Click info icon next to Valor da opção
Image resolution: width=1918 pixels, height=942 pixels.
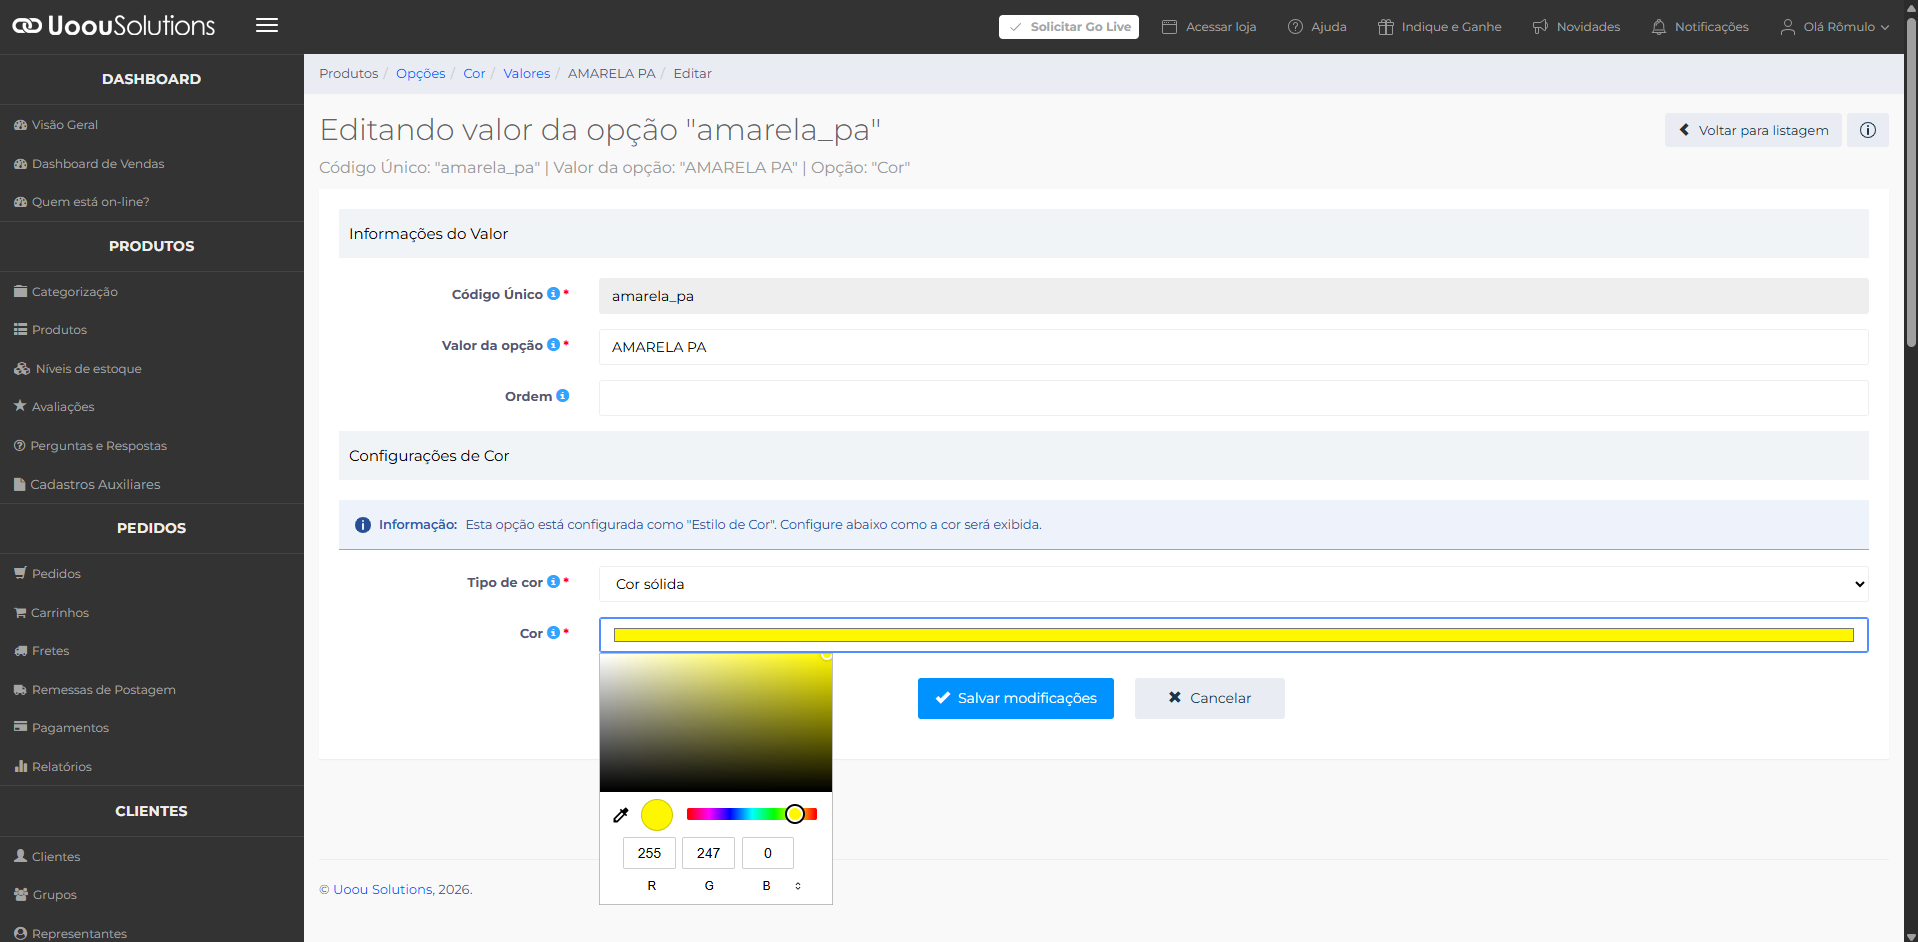[x=553, y=345]
